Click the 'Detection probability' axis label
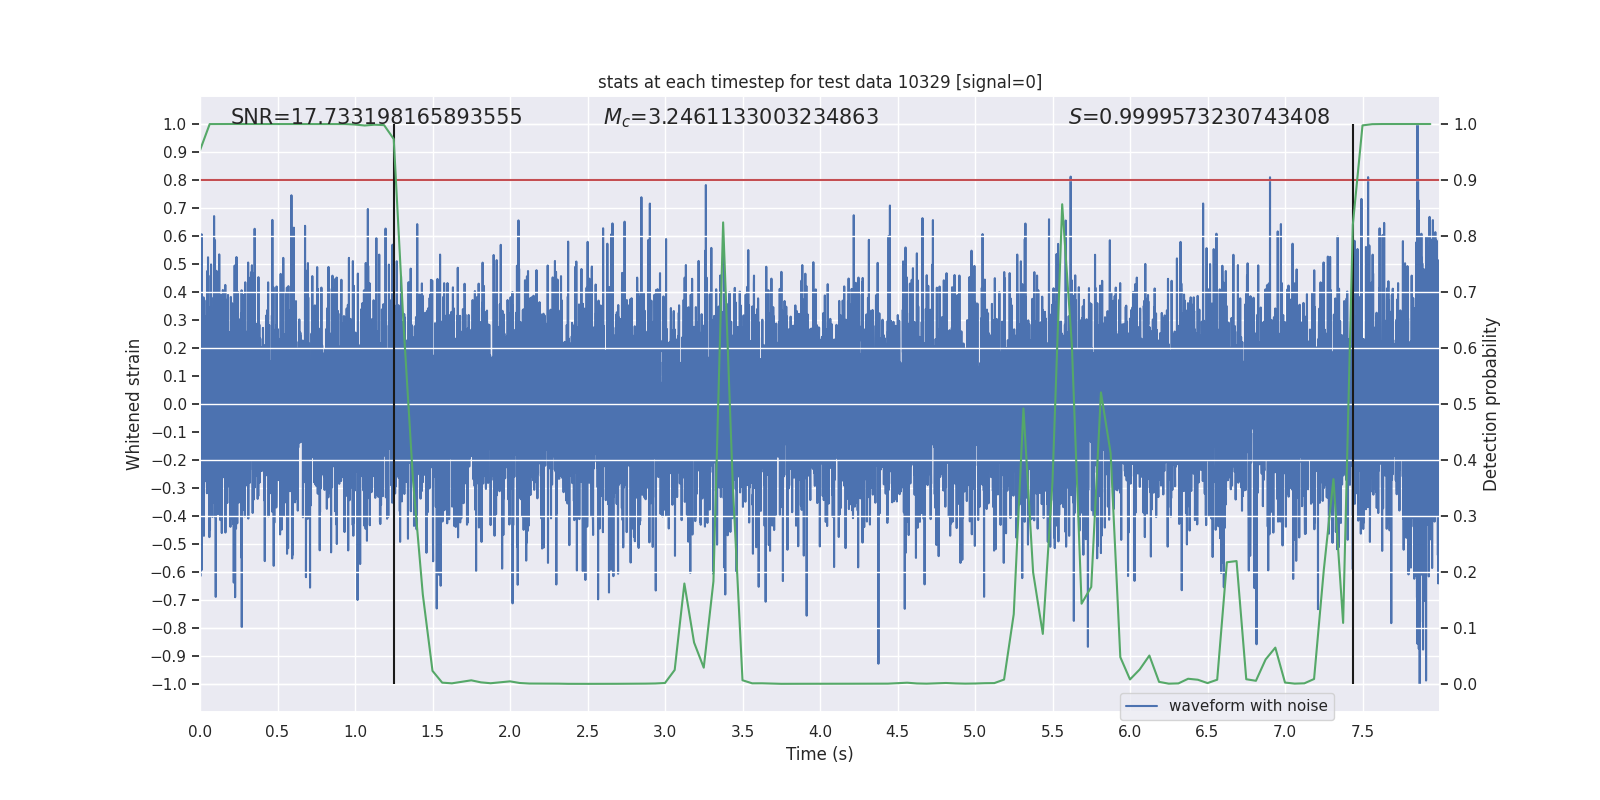The height and width of the screenshot is (800, 1600). click(x=1491, y=404)
